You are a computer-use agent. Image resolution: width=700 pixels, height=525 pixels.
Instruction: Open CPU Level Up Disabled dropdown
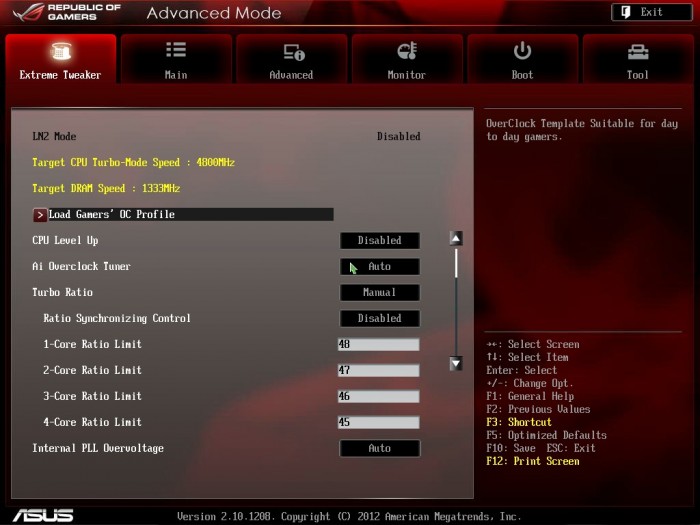pyautogui.click(x=379, y=241)
